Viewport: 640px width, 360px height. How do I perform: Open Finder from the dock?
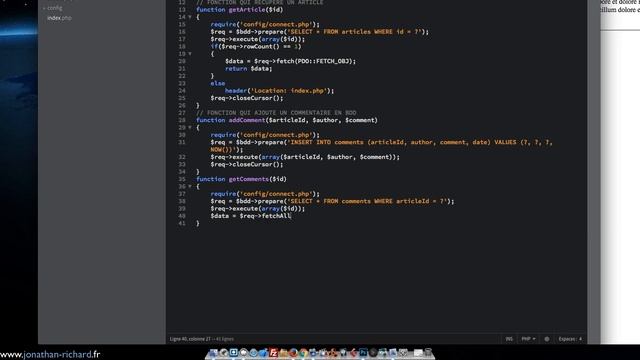[213, 353]
